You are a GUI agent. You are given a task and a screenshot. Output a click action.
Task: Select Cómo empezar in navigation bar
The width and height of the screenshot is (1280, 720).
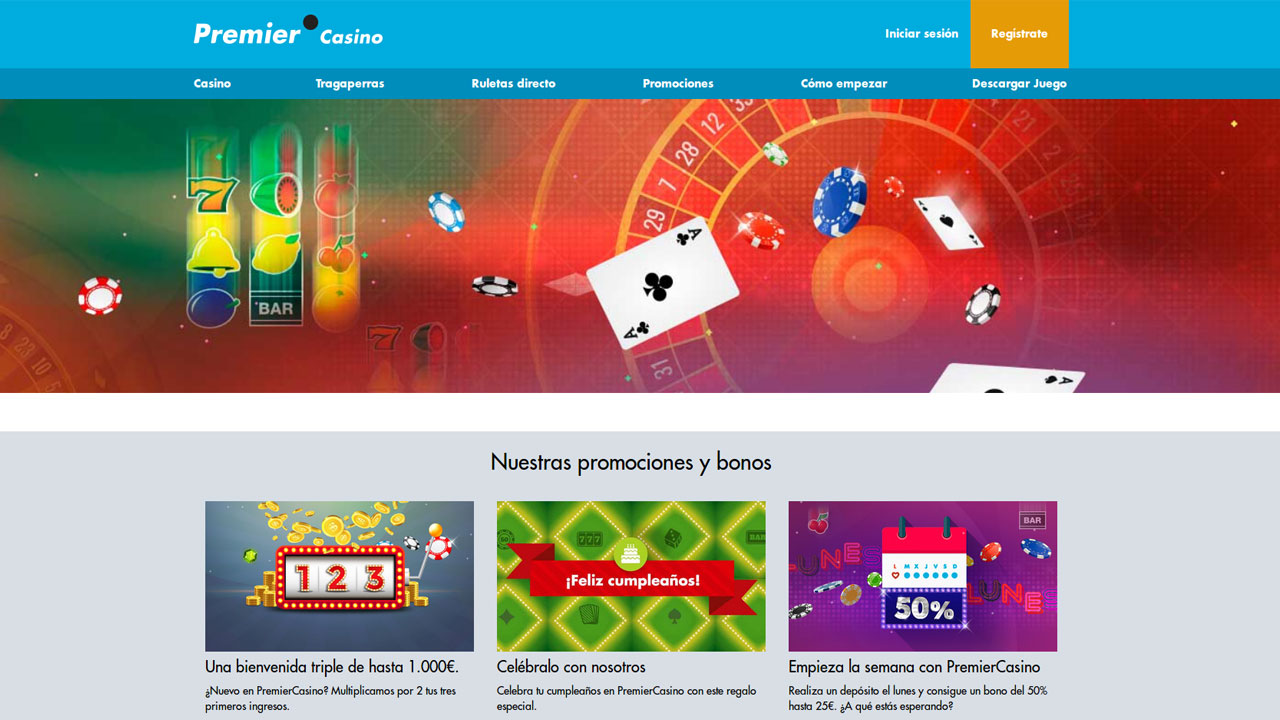tap(843, 84)
